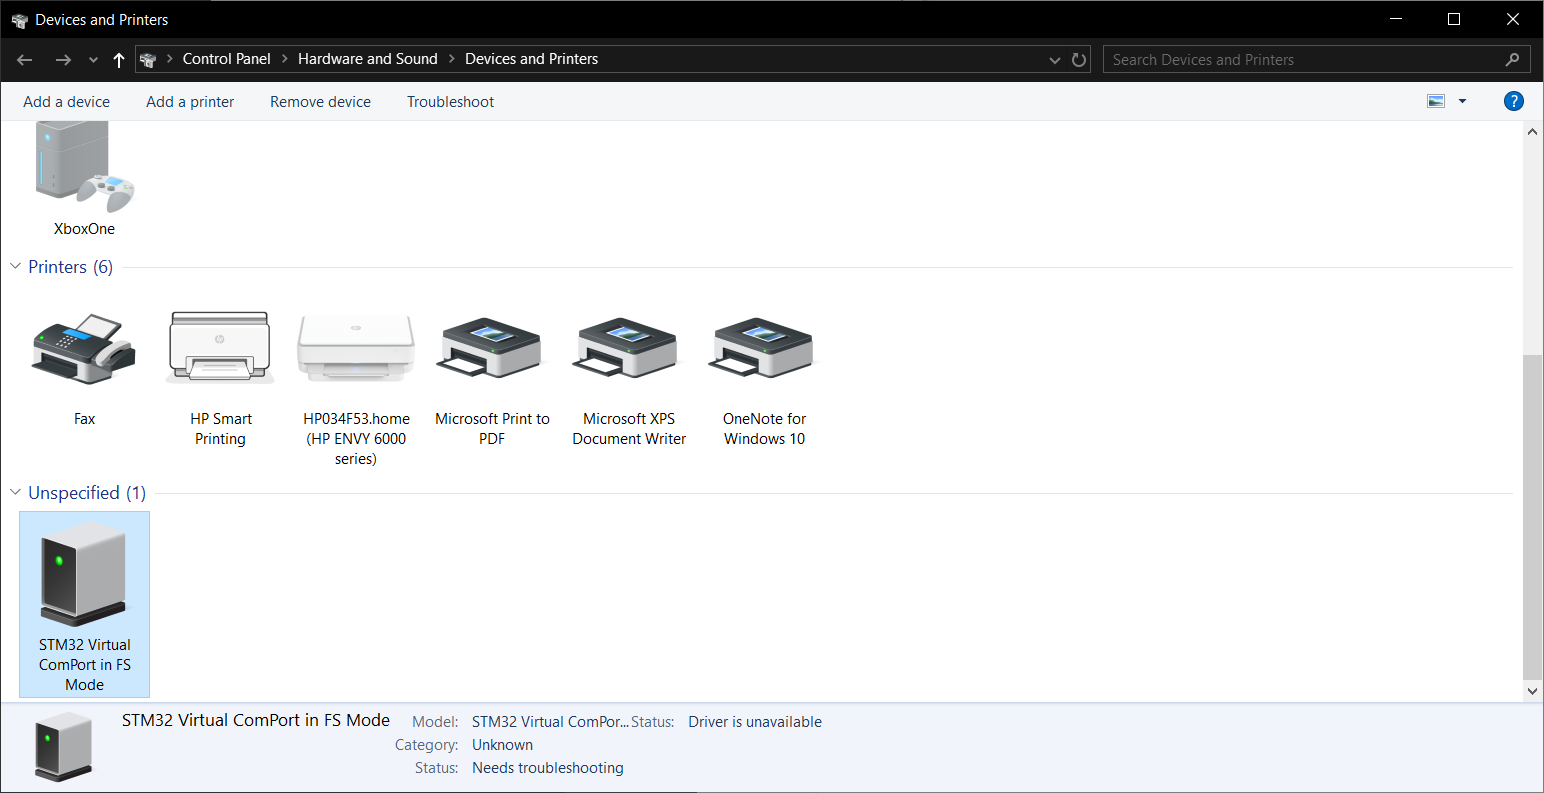Select the Fax printer icon
This screenshot has width=1544, height=793.
(x=85, y=347)
